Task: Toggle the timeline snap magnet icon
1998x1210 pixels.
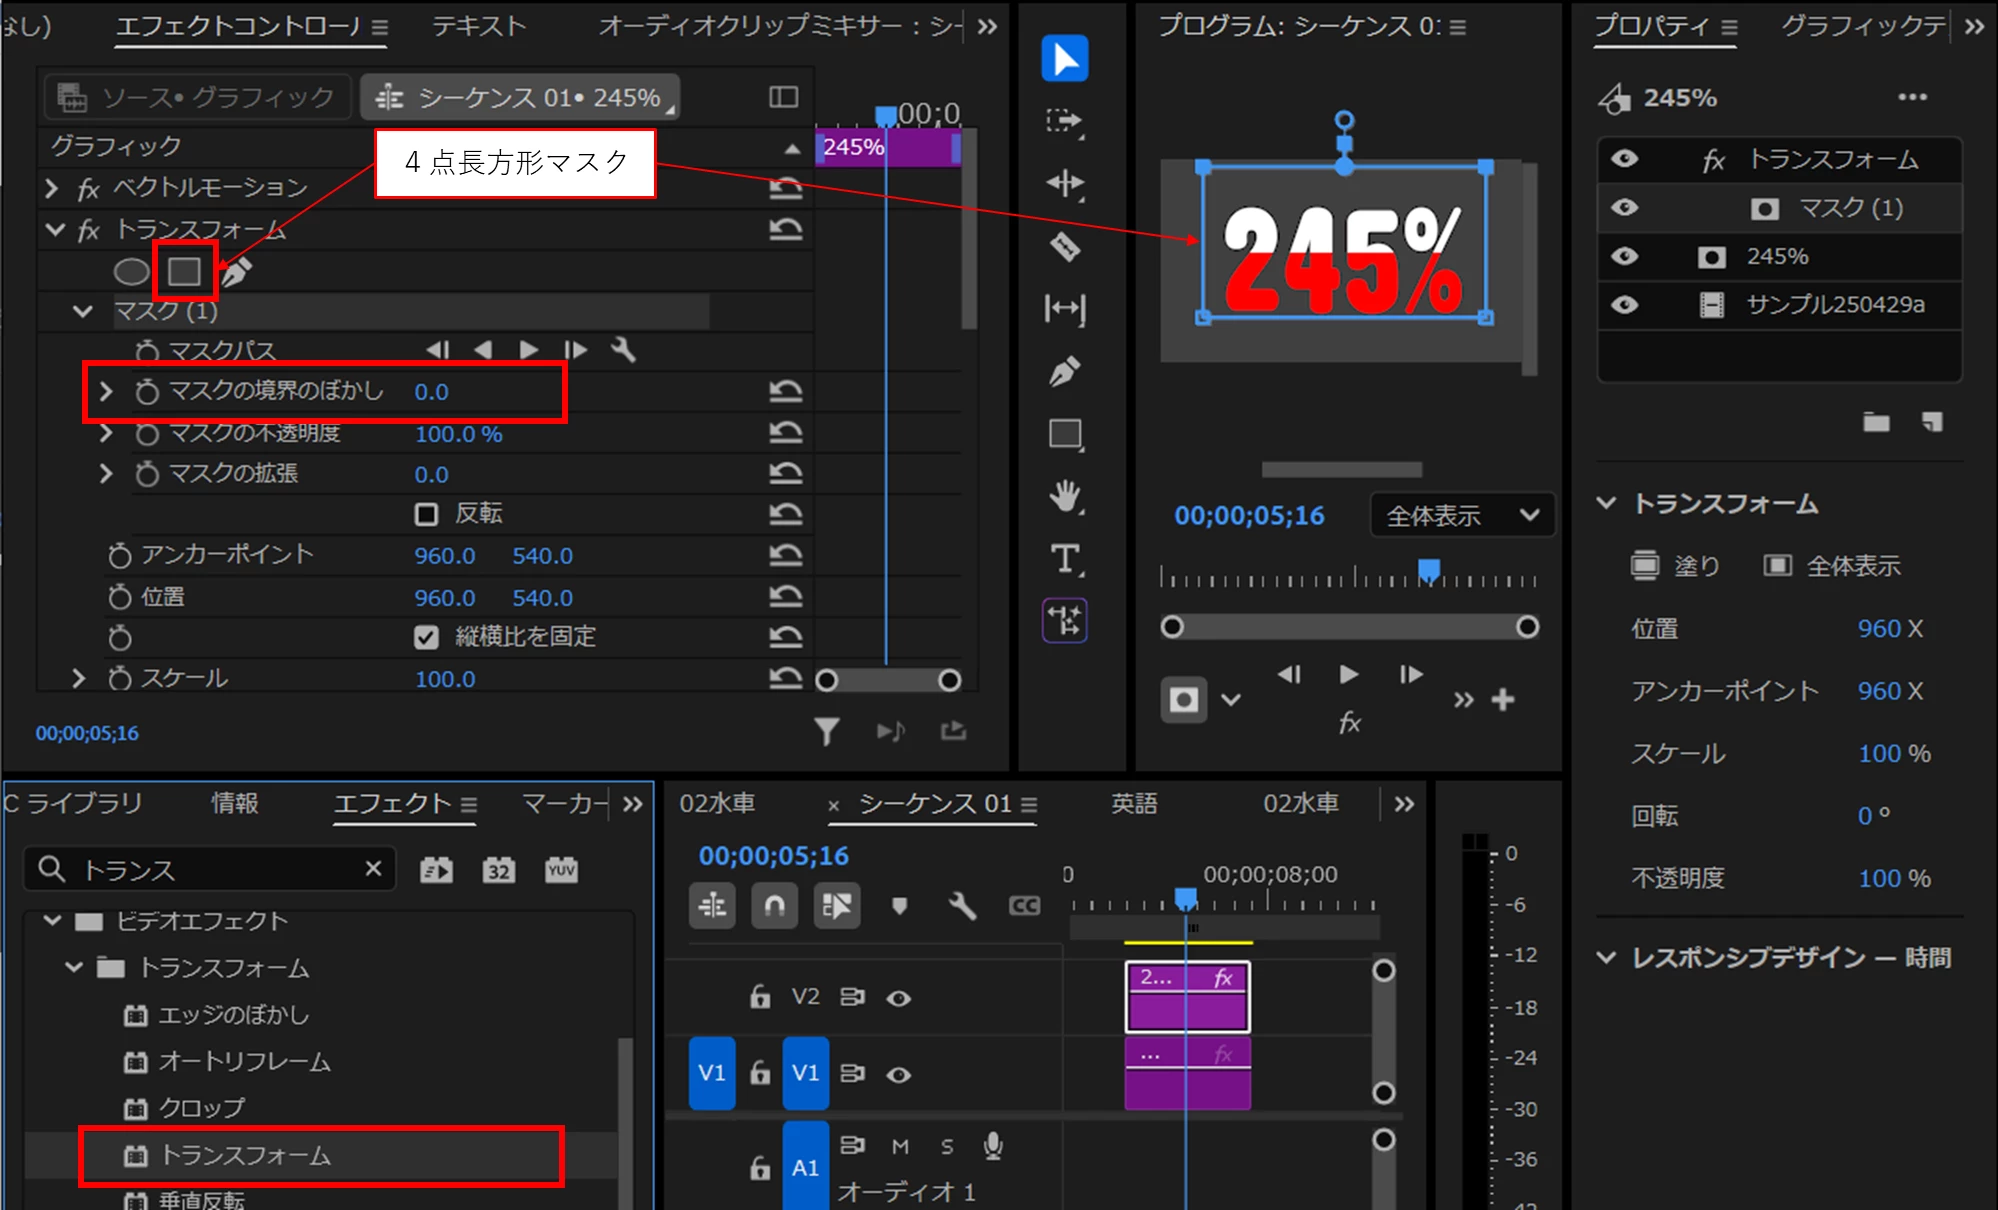Action: (774, 906)
